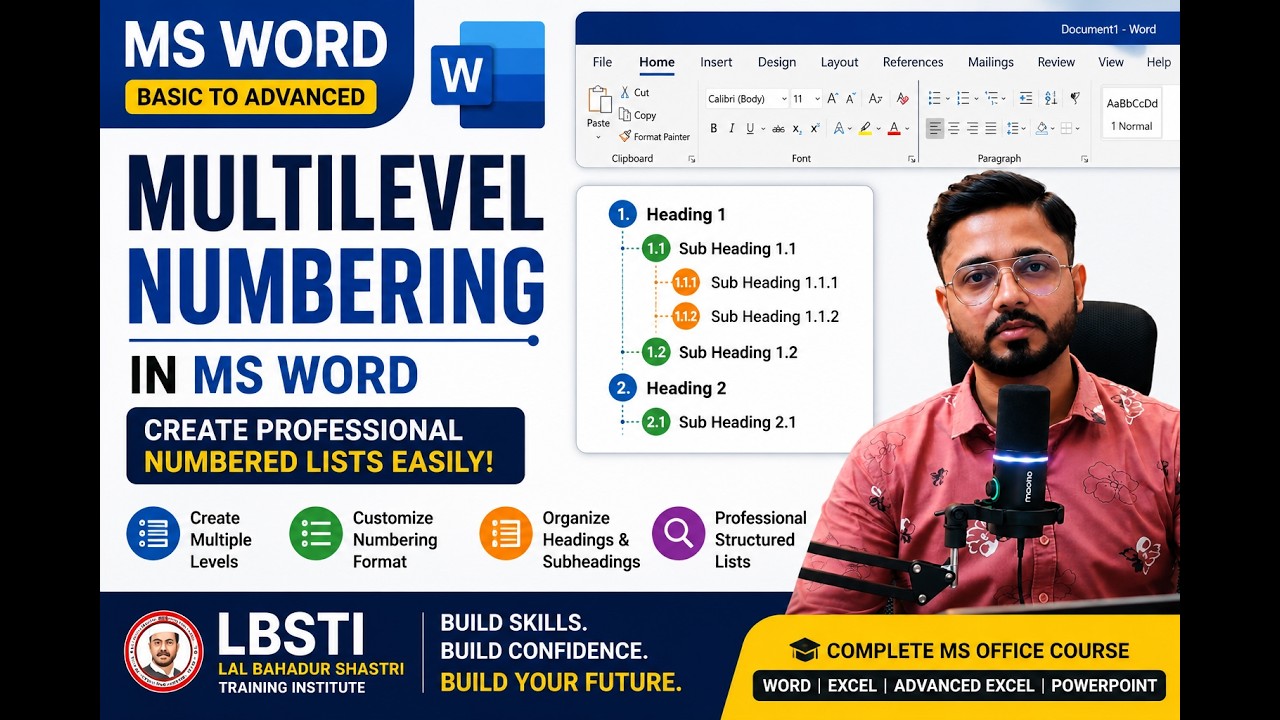
Task: Click the Line and Paragraph Spacing icon
Action: (x=1014, y=128)
